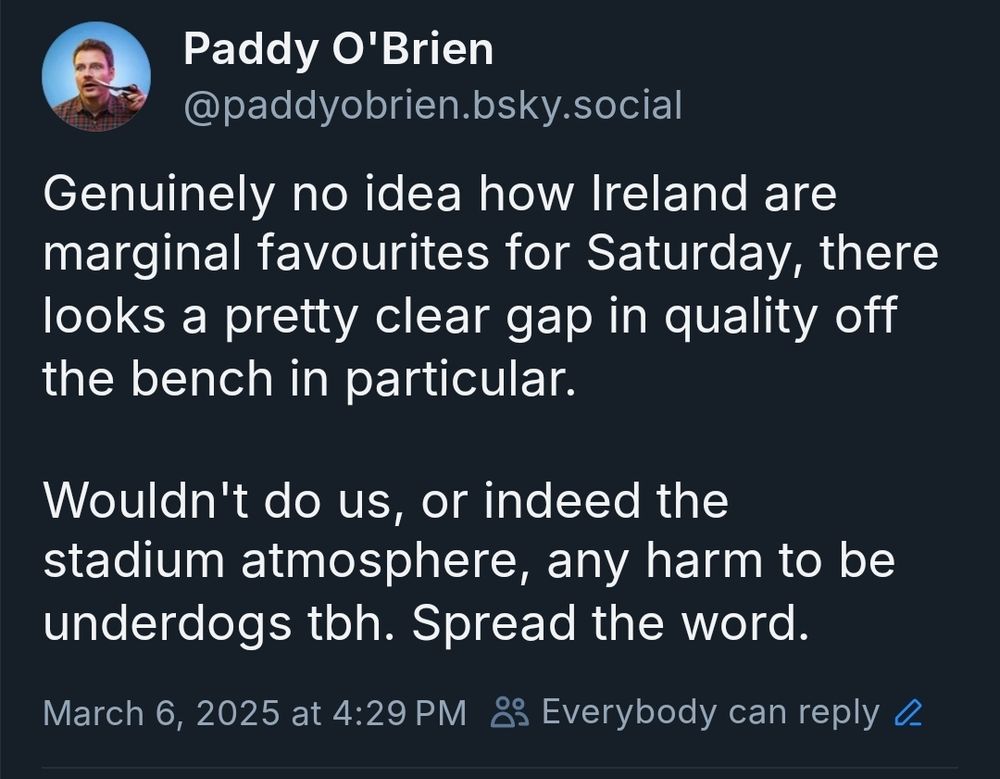Click the word Wouldn't in the second paragraph
1000x779 pixels.
146,501
